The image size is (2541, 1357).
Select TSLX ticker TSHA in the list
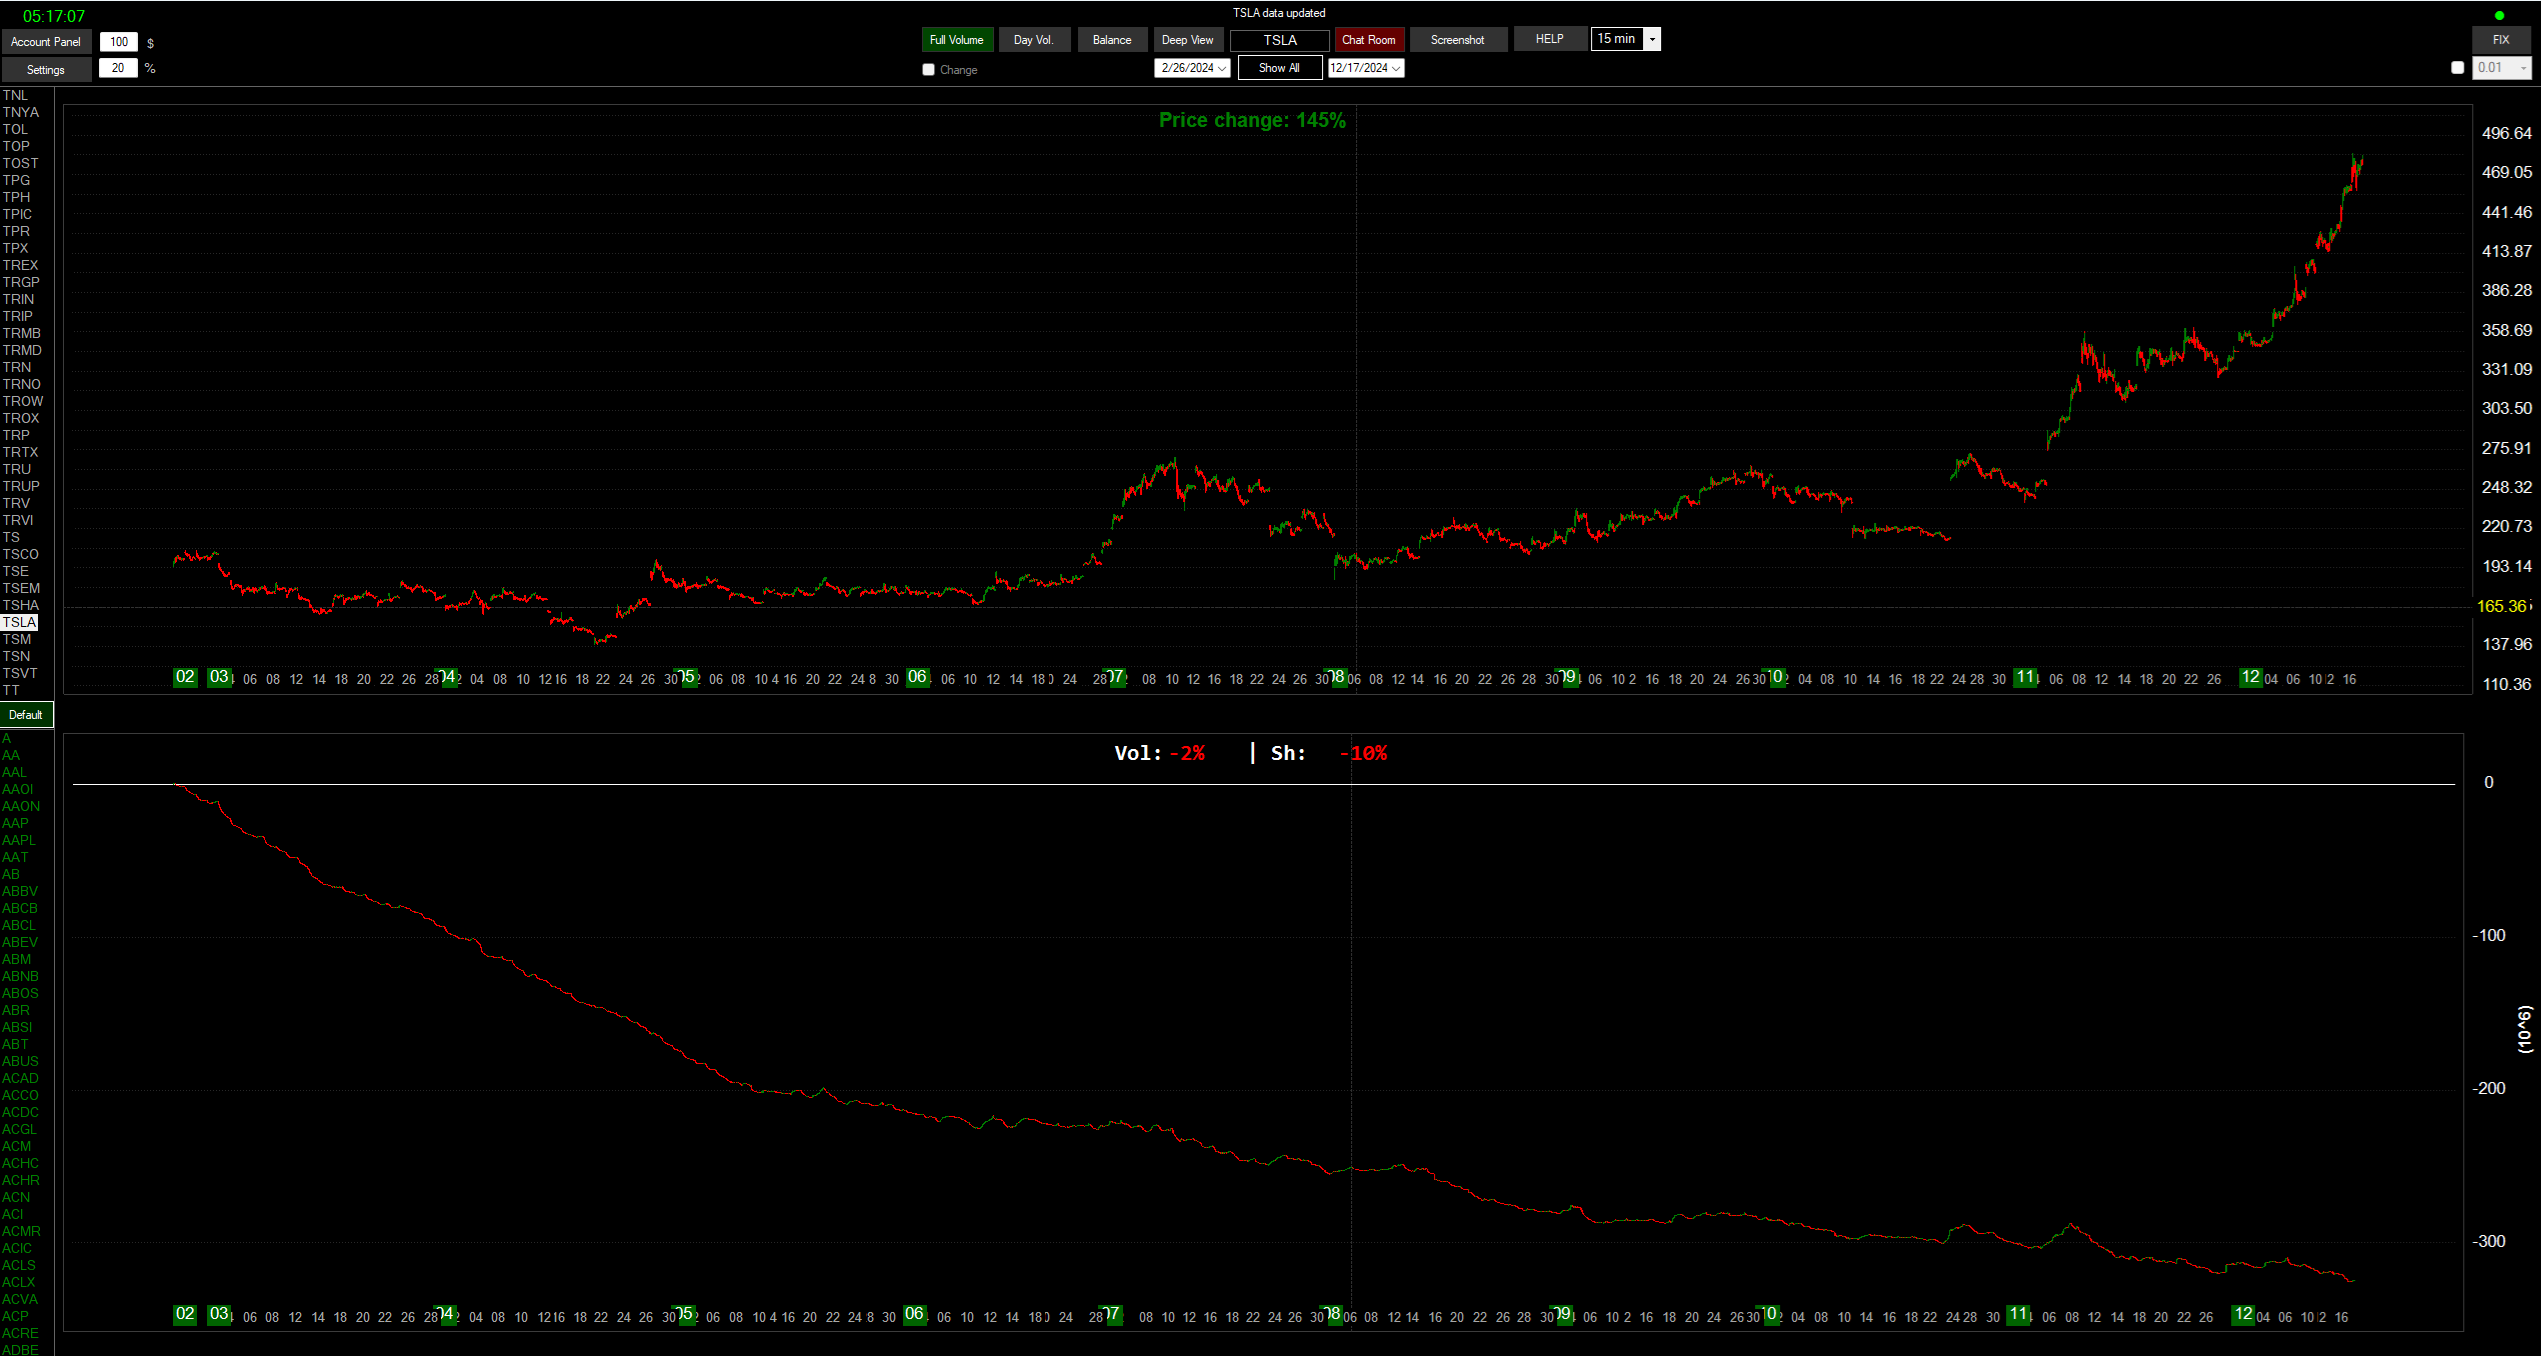(x=20, y=605)
